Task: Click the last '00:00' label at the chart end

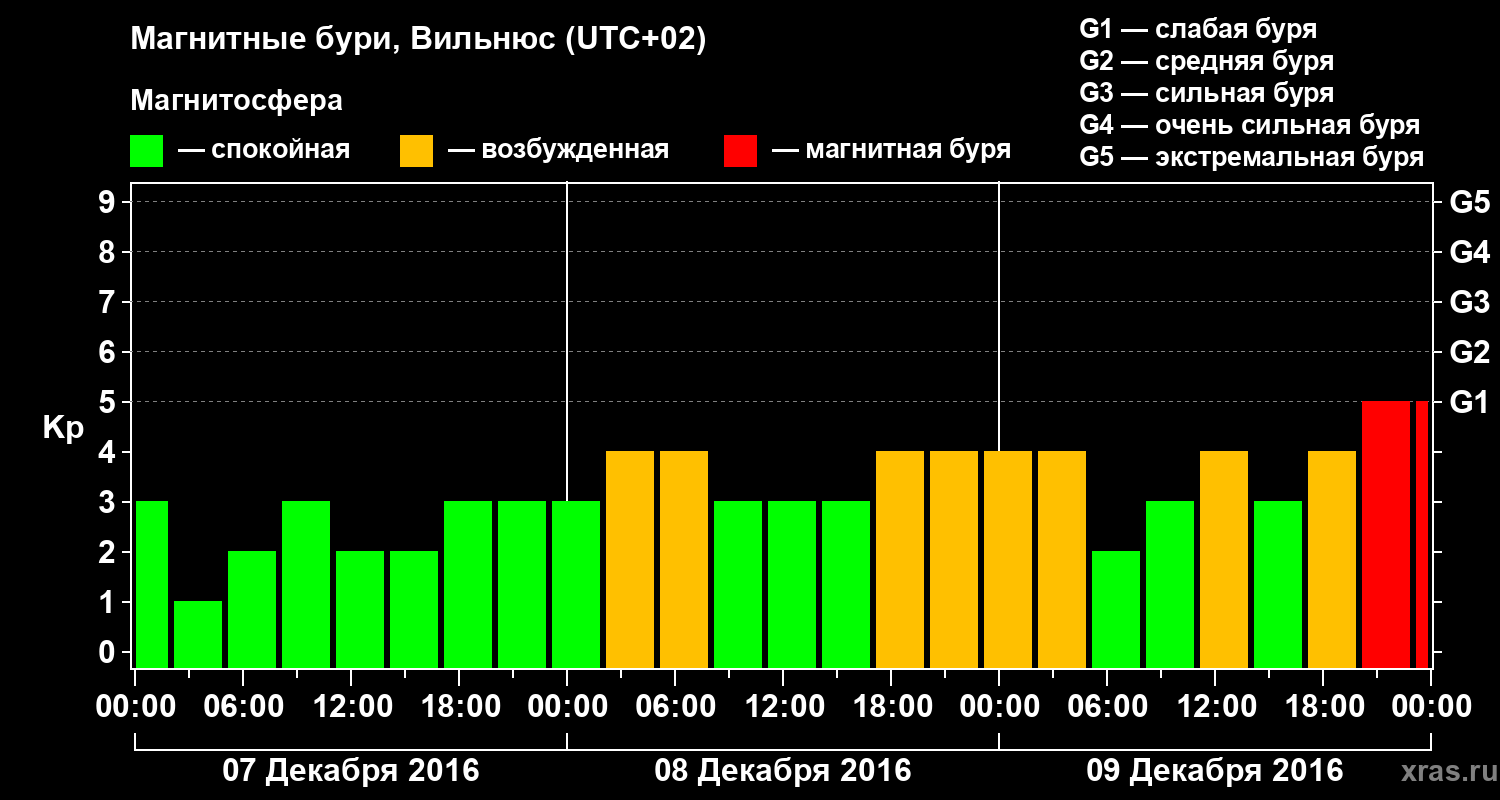Action: coord(1431,707)
